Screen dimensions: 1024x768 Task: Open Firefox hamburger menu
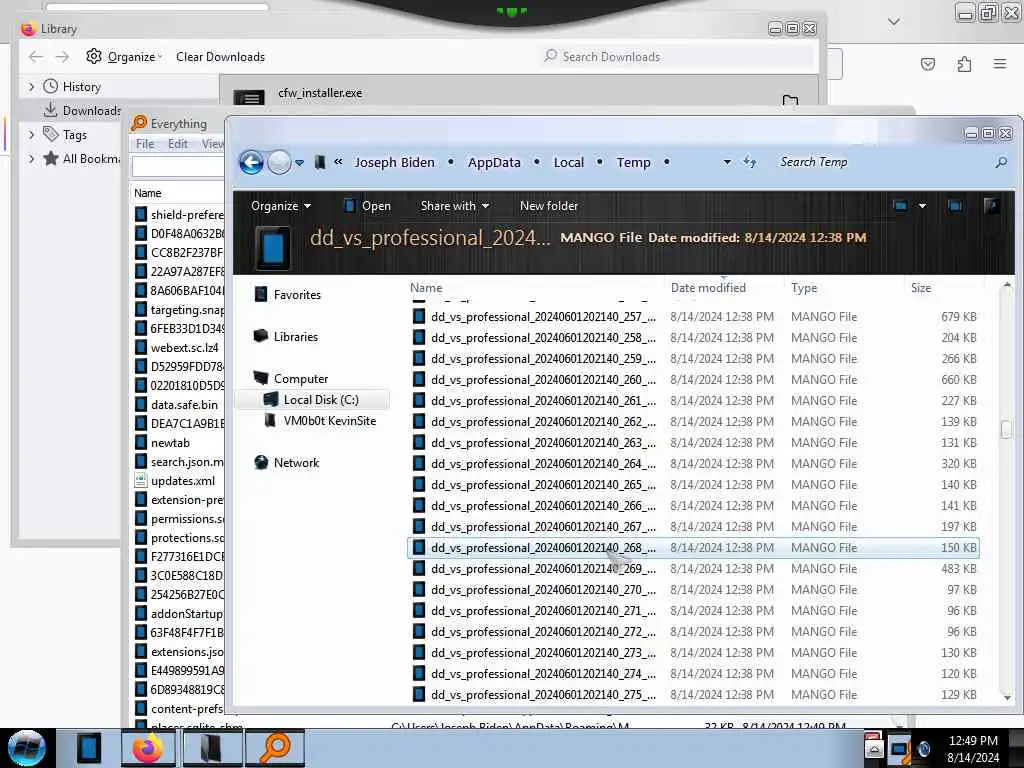point(1000,64)
